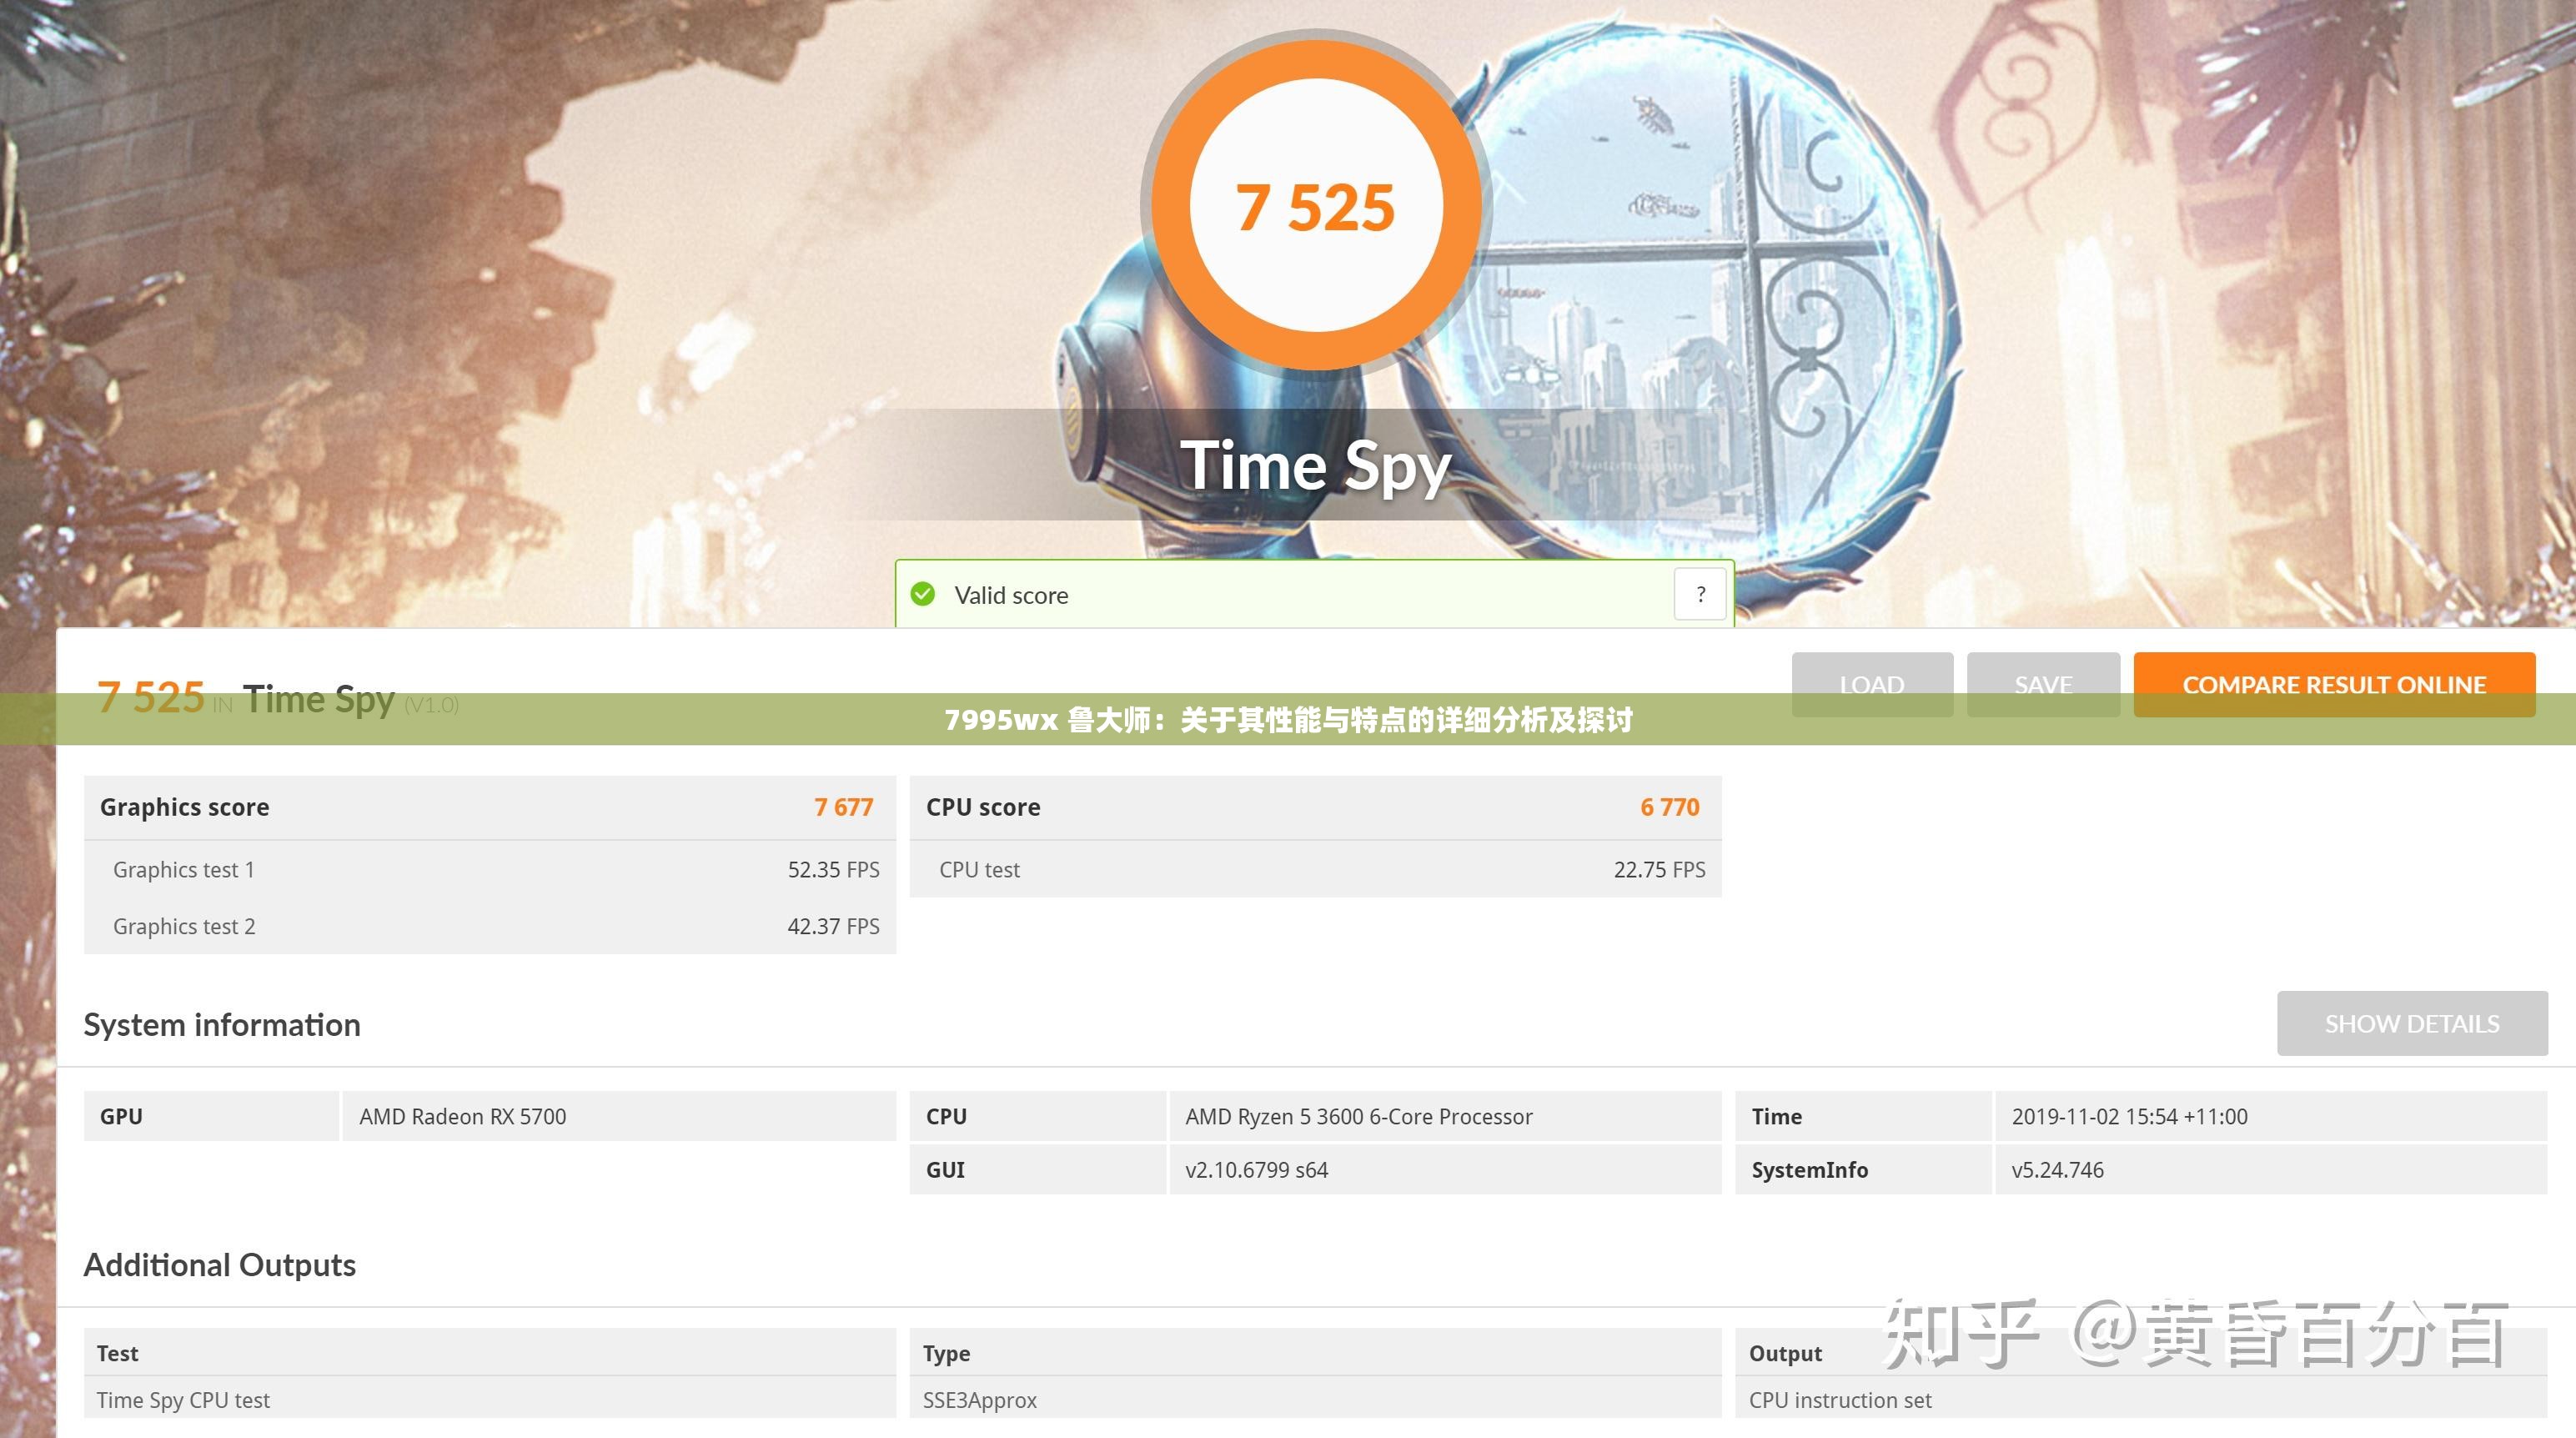Viewport: 2576px width, 1438px height.
Task: Click the 7 525 heading next to Time Spy
Action: [x=150, y=698]
